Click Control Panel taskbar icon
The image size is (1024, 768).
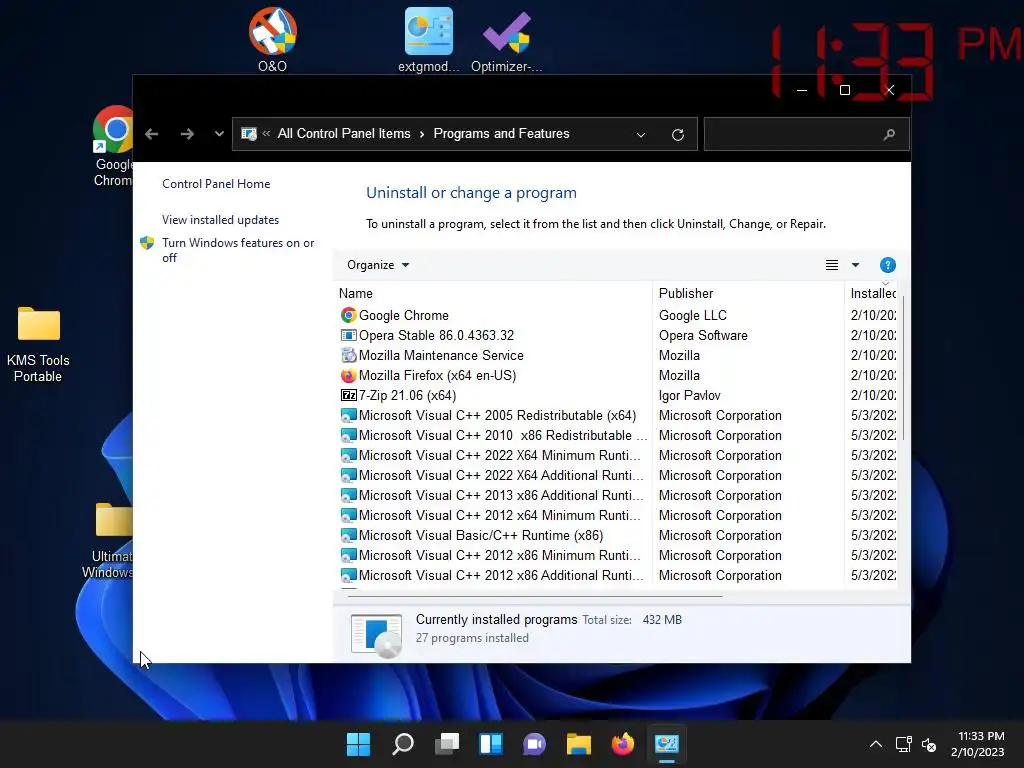pyautogui.click(x=667, y=744)
